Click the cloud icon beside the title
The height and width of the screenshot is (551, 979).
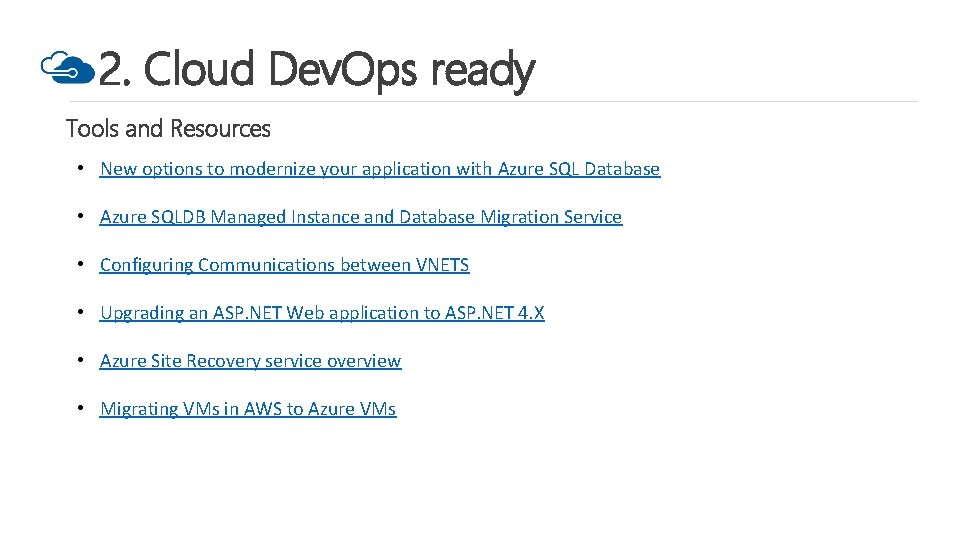point(68,69)
